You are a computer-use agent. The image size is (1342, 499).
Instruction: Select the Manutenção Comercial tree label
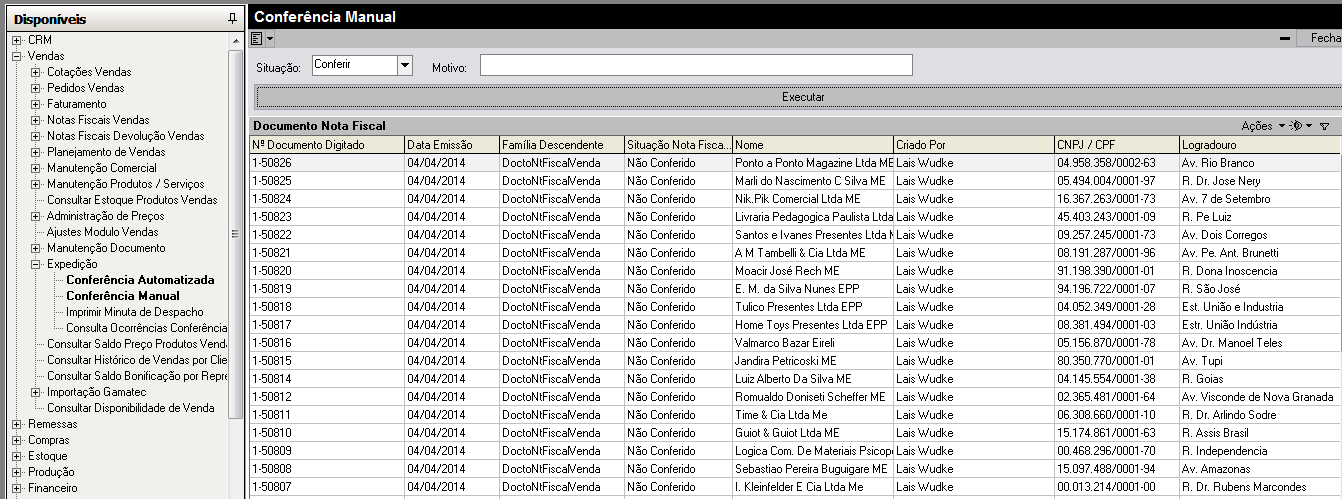102,168
